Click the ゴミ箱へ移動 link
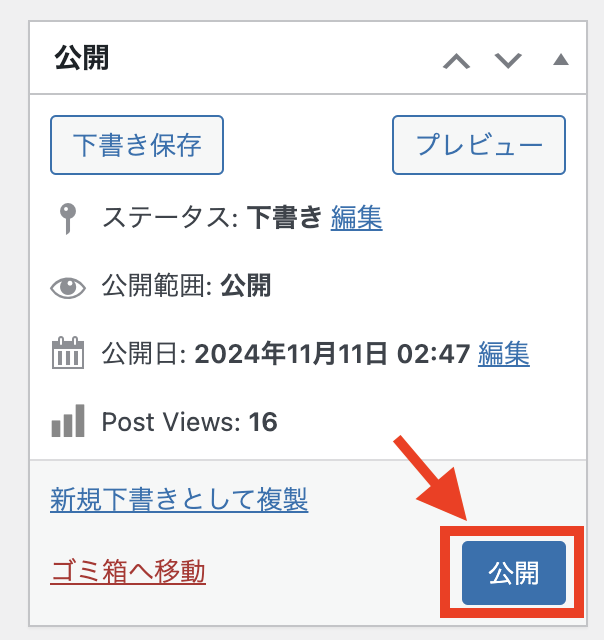604x640 pixels. pos(128,571)
